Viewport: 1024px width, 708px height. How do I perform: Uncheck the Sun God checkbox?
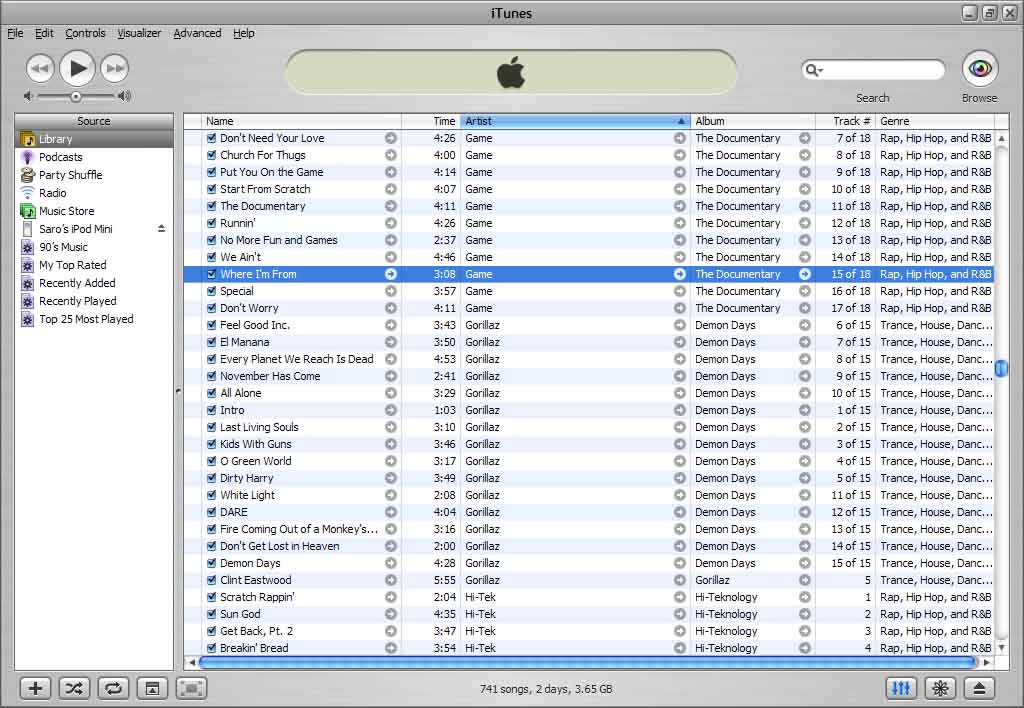click(211, 614)
